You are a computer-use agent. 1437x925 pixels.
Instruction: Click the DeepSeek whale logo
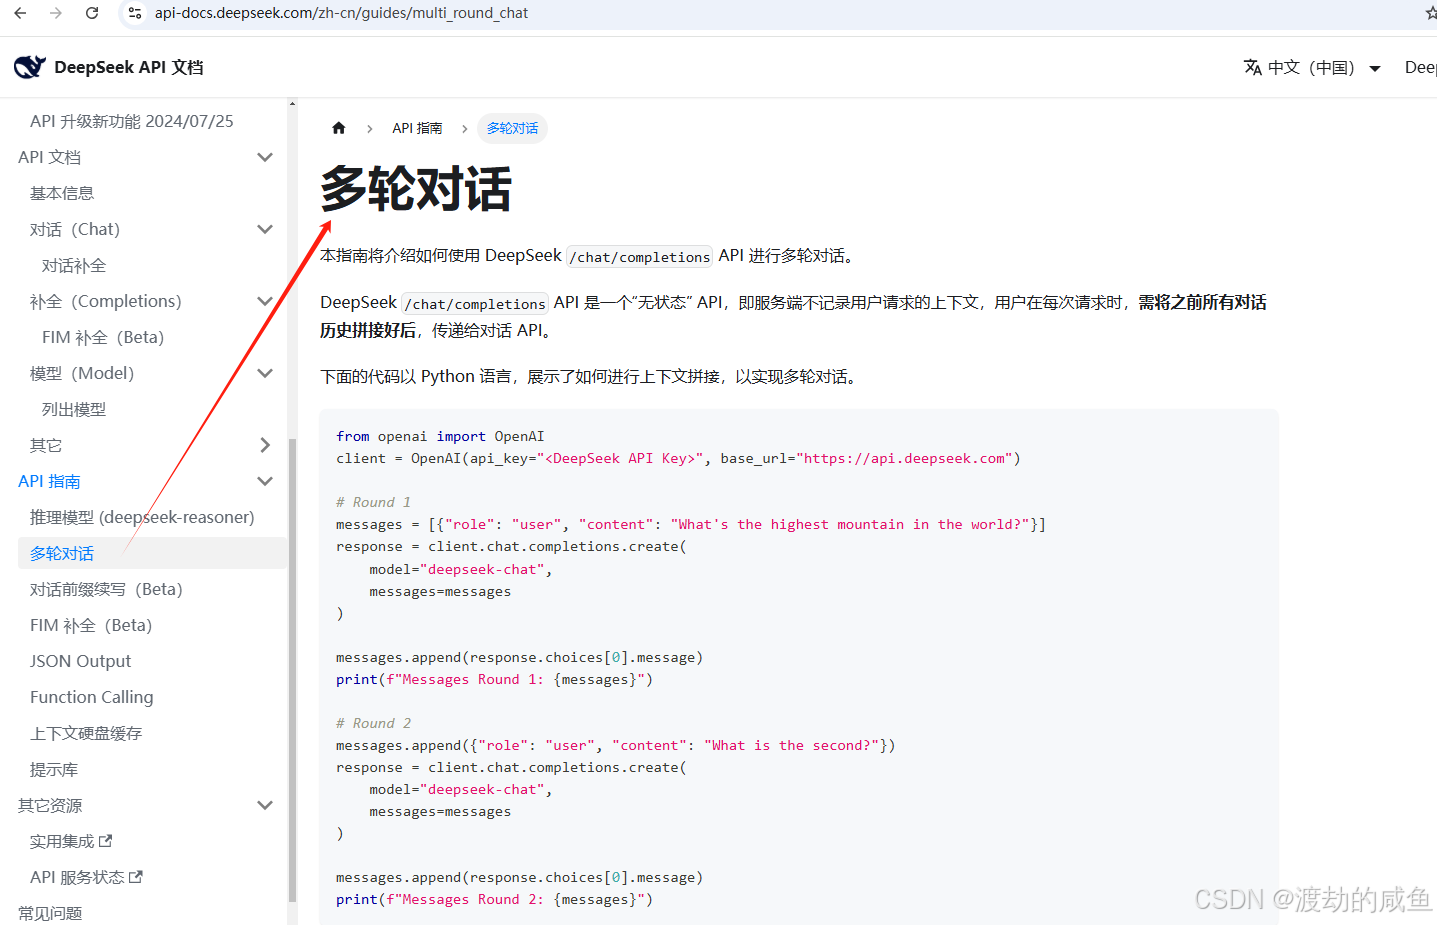point(30,67)
